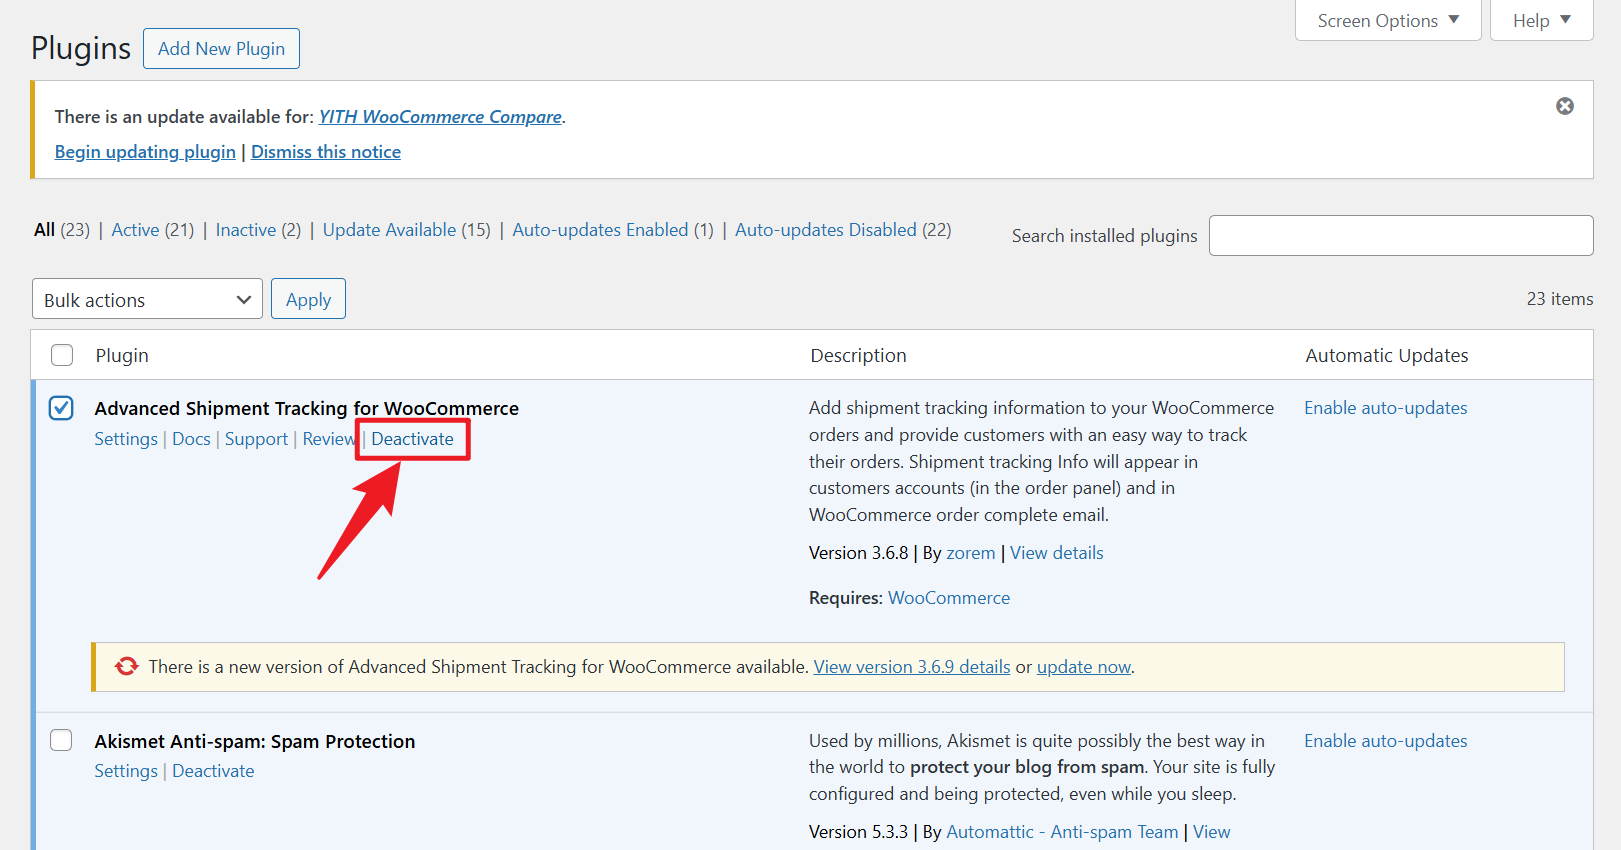The width and height of the screenshot is (1621, 850).
Task: Focus the Search installed plugins field
Action: tap(1400, 235)
